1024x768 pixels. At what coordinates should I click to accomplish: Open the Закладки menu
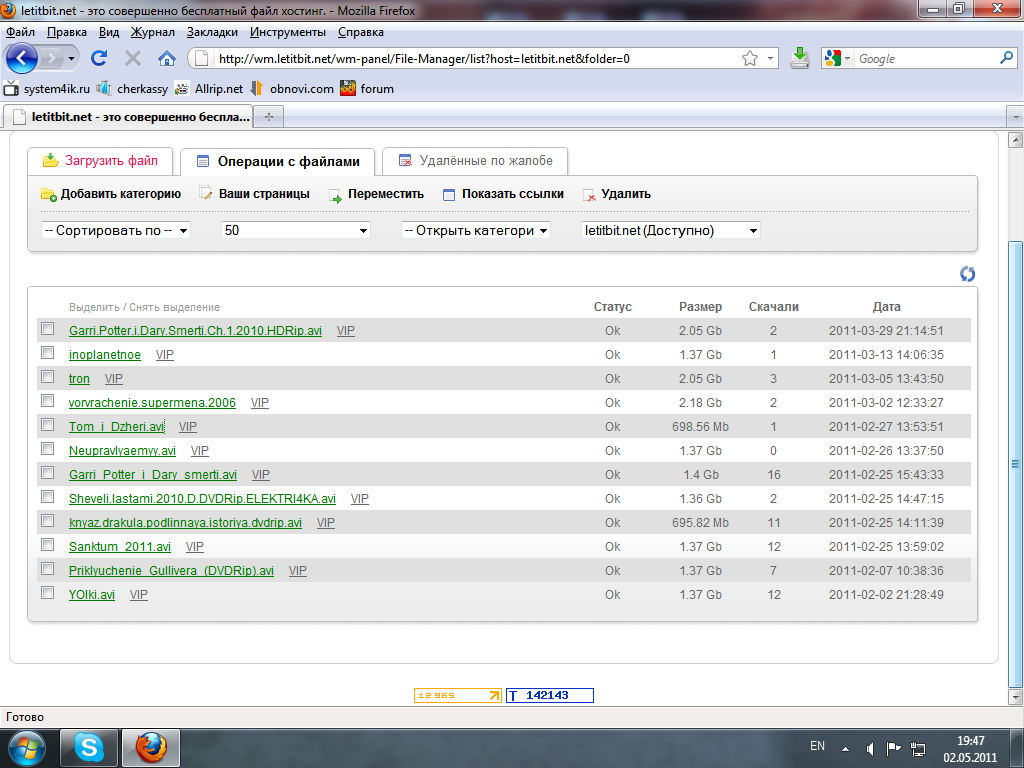point(212,32)
